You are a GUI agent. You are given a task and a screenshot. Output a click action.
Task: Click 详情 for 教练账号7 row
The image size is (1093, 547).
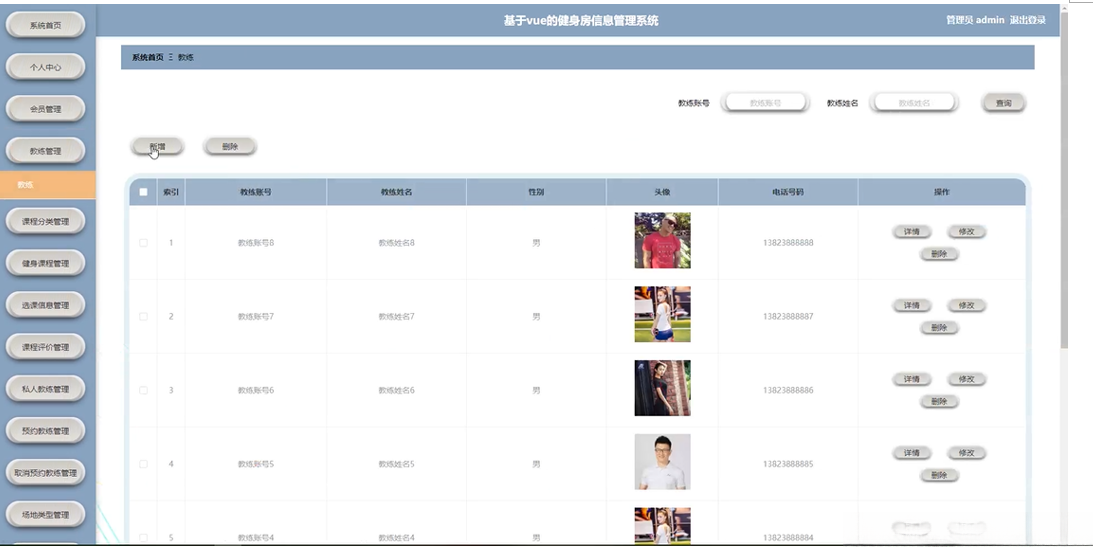pos(912,305)
